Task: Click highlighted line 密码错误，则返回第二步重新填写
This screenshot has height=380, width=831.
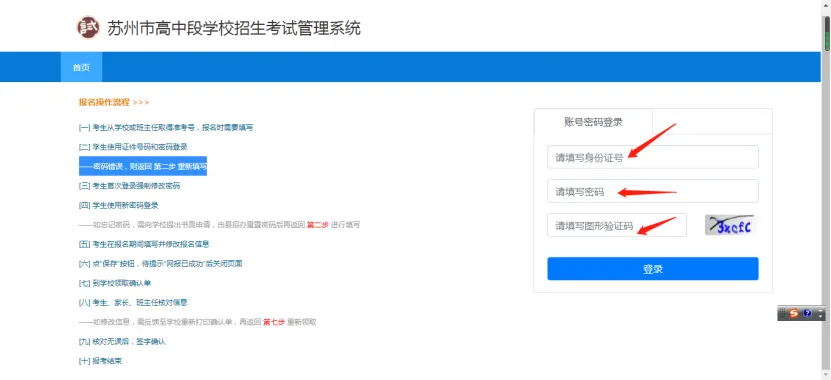Action: coord(143,166)
